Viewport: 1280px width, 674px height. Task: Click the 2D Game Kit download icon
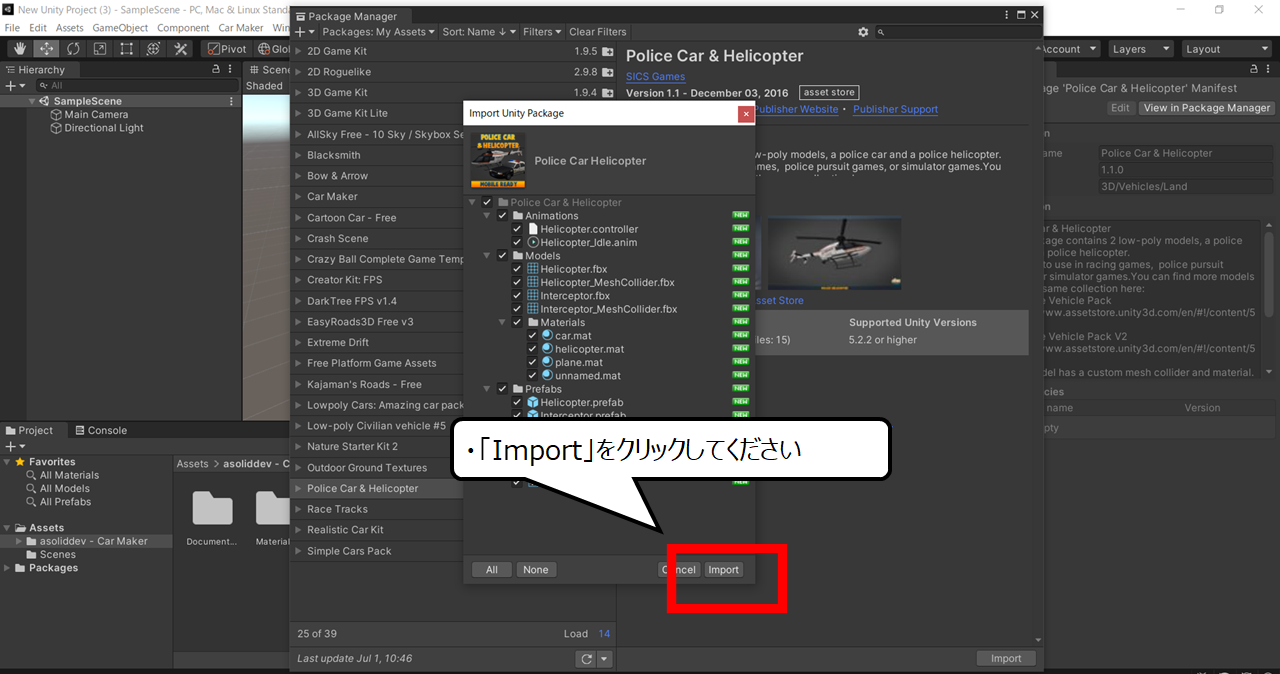(607, 51)
